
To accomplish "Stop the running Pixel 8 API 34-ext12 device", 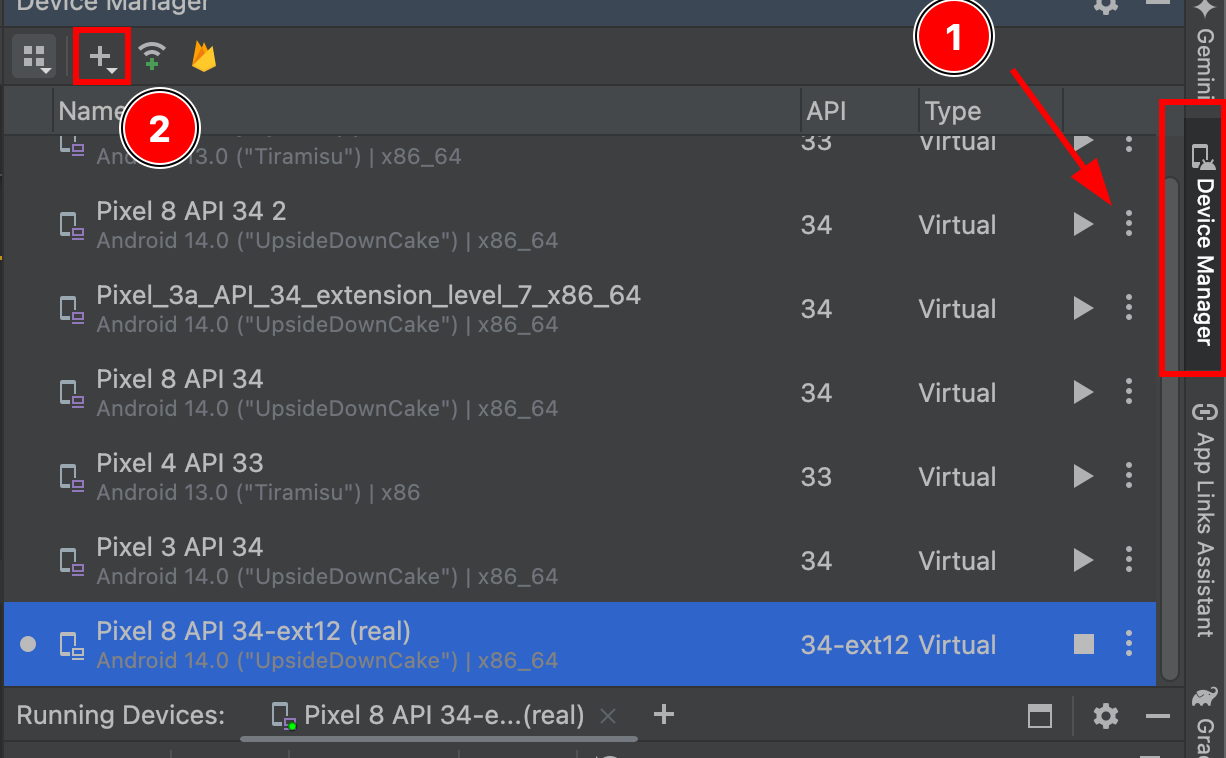I will pyautogui.click(x=1083, y=644).
